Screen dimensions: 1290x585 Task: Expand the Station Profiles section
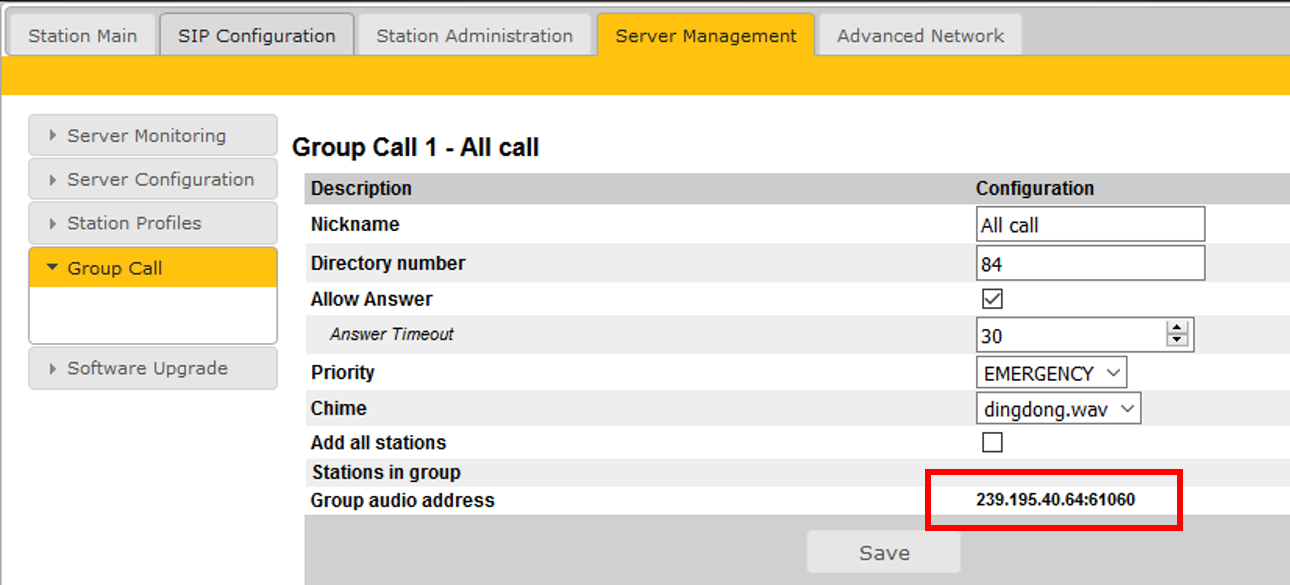pos(153,223)
